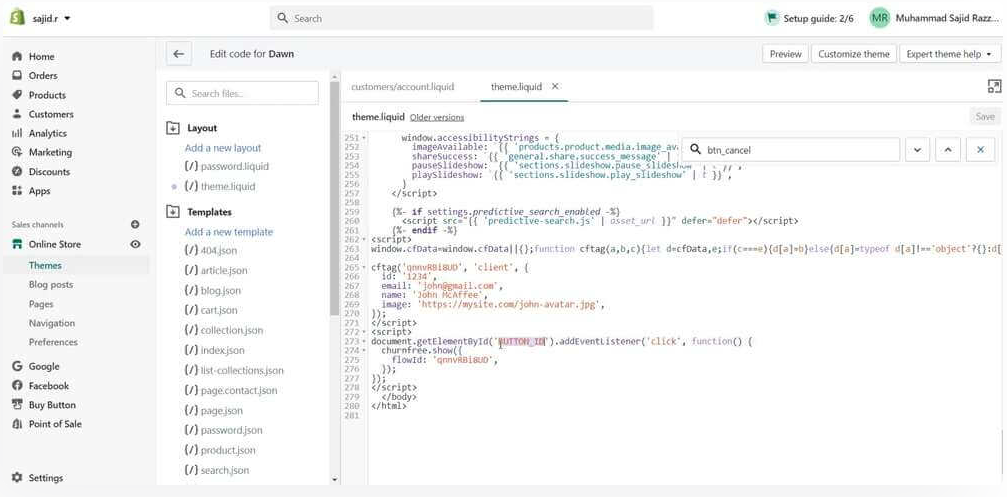Viewport: 1007px width, 497px height.
Task: View online store with eye icon
Action: (135, 244)
